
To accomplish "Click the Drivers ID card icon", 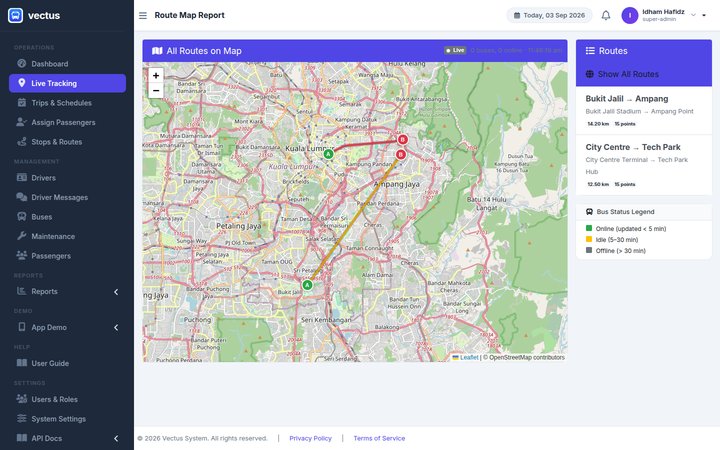I will [22, 177].
